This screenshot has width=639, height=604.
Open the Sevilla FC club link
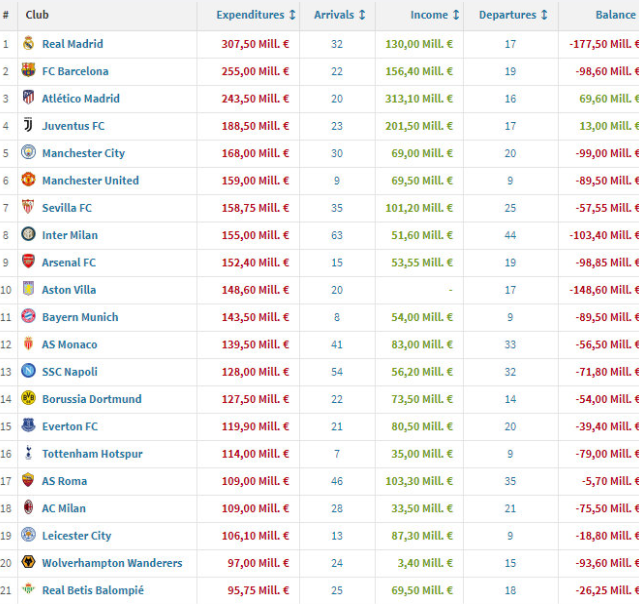click(x=67, y=207)
